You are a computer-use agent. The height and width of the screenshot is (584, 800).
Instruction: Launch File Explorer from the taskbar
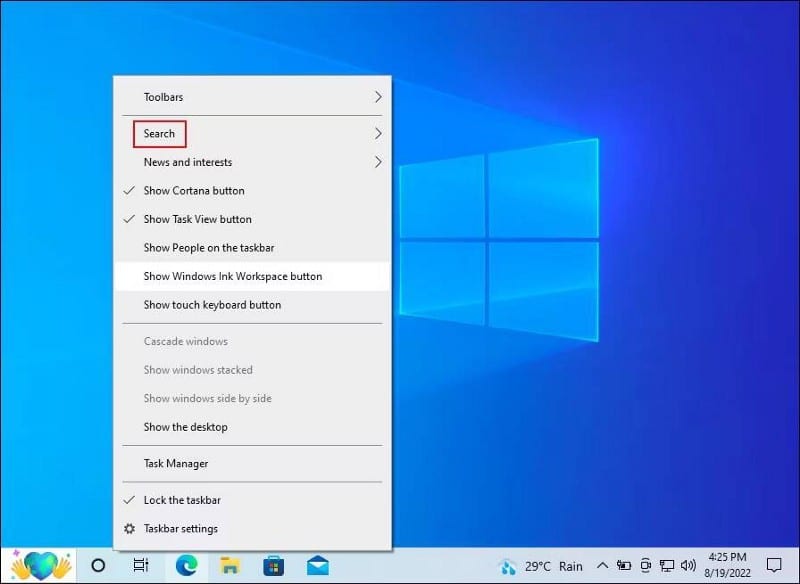[x=229, y=565]
